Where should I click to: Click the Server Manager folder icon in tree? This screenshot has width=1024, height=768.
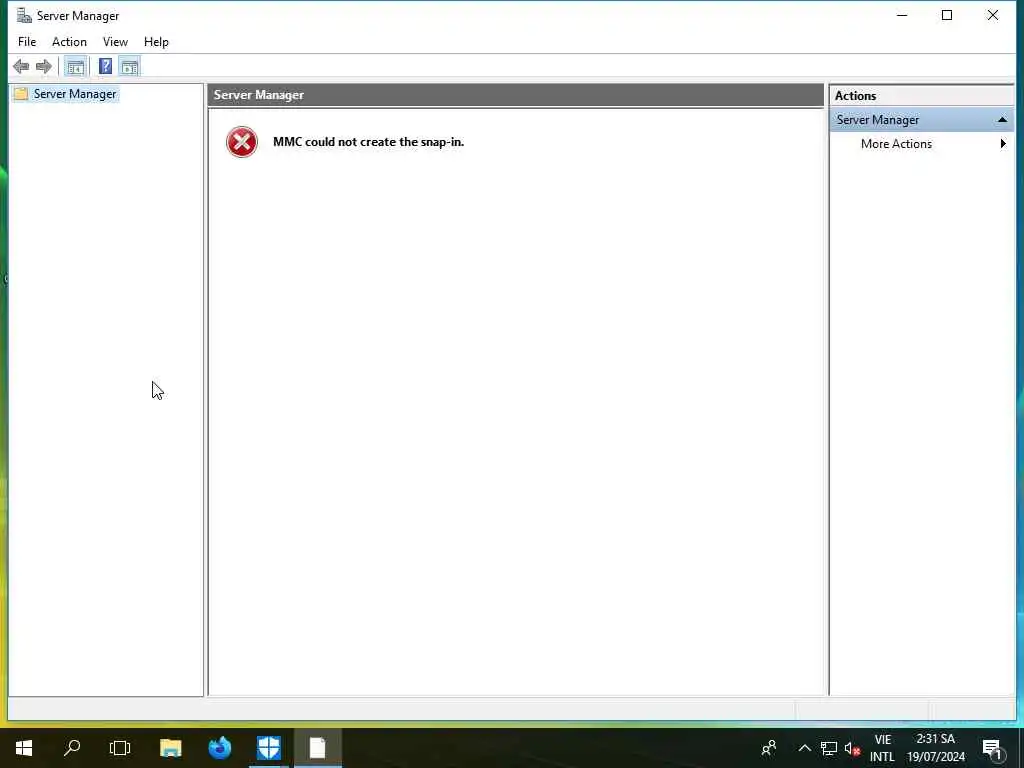tap(21, 94)
